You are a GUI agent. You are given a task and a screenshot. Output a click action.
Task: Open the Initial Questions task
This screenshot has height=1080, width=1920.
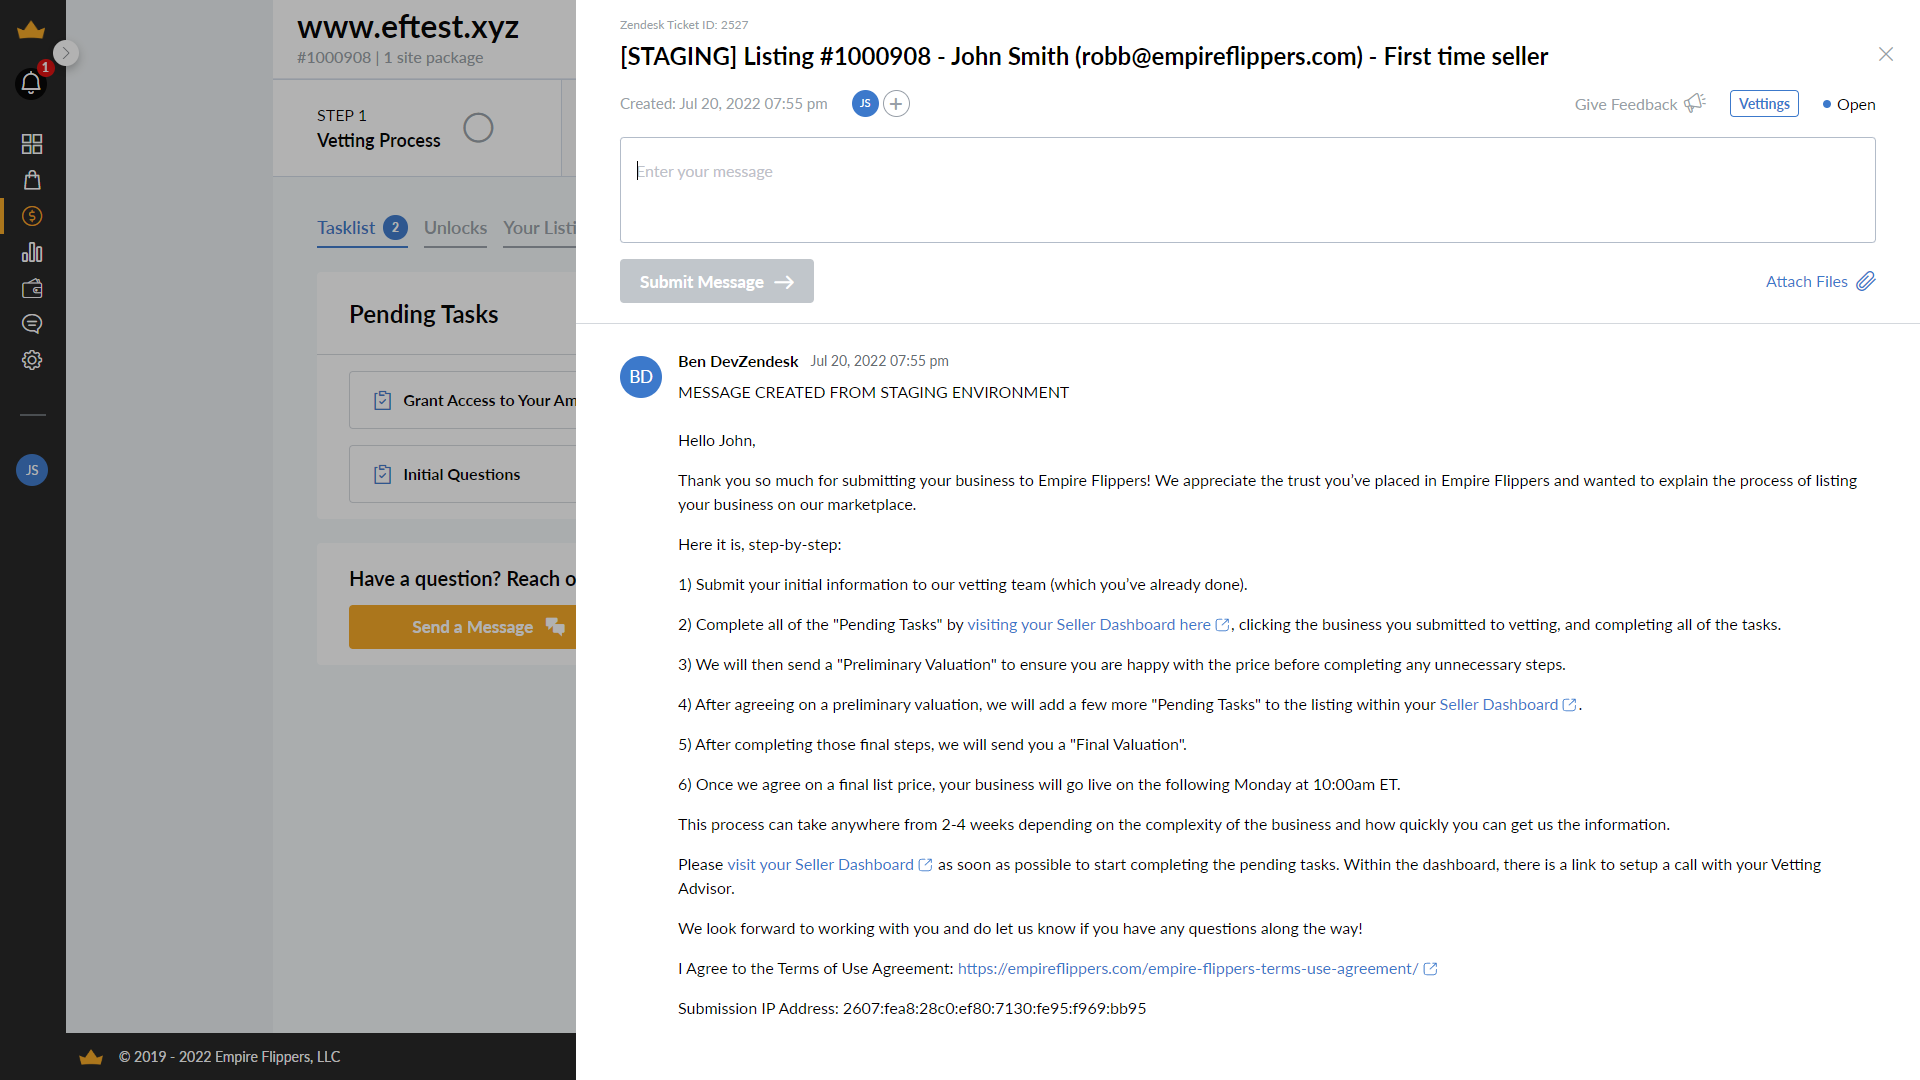pos(462,474)
